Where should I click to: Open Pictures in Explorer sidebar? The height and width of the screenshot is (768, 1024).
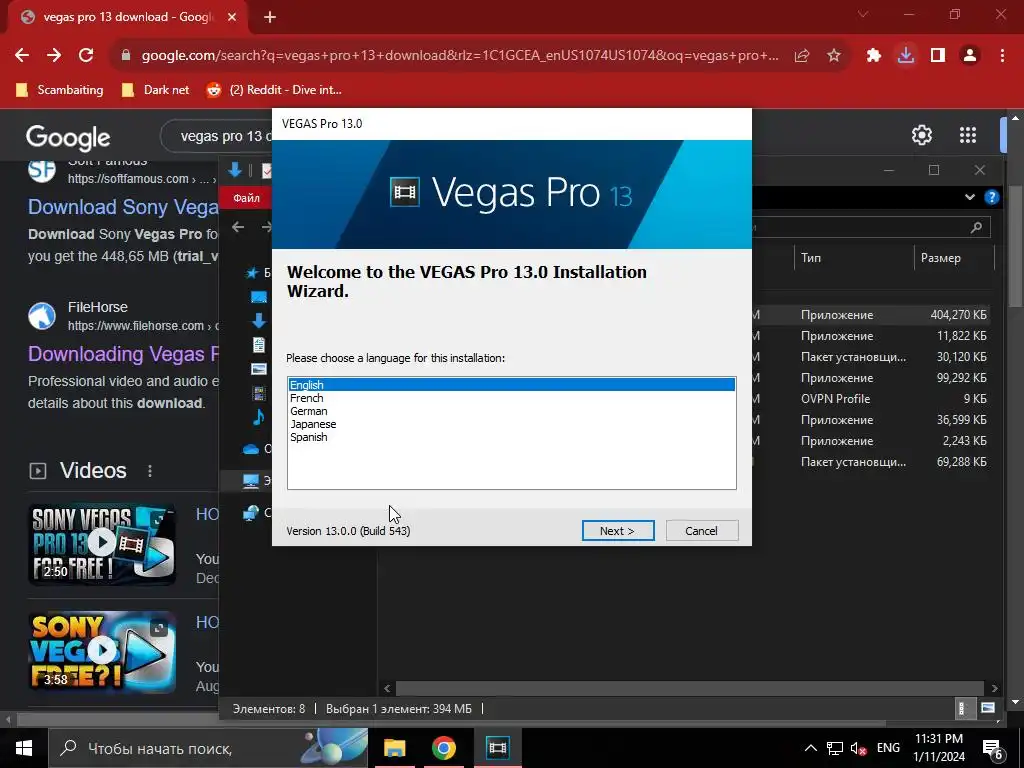click(259, 369)
